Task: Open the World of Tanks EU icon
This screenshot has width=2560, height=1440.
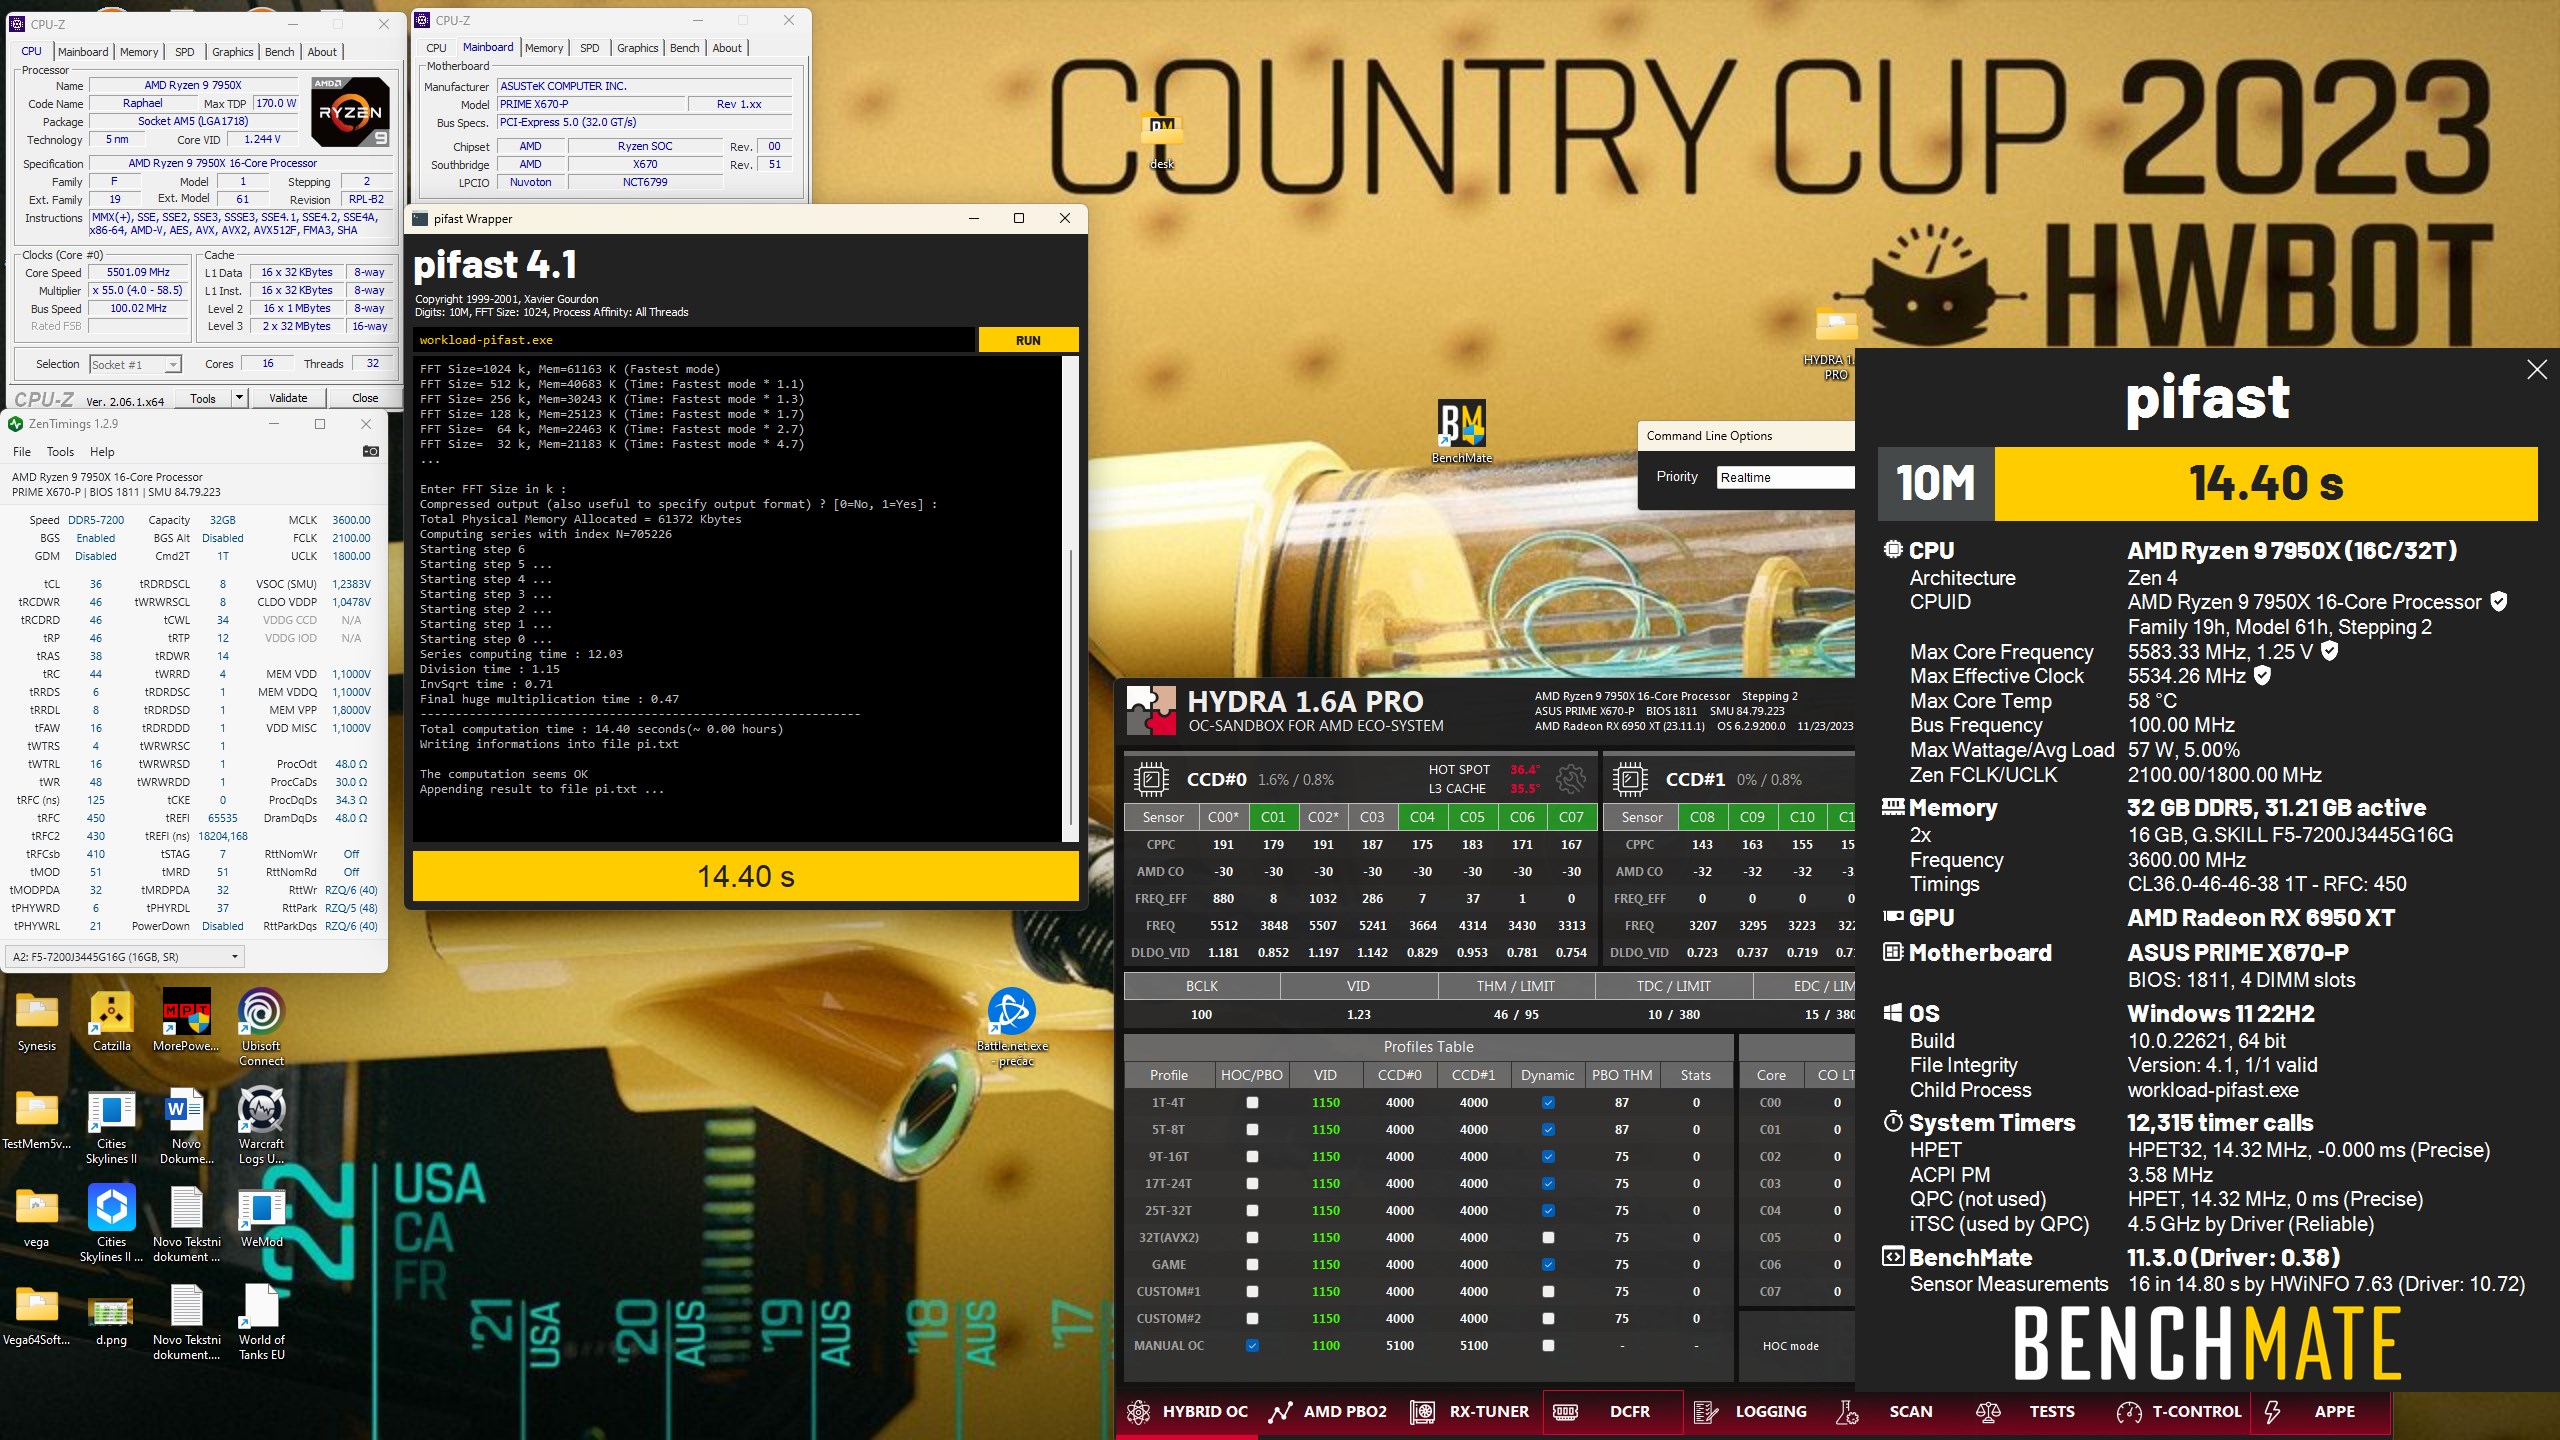Action: 261,1322
